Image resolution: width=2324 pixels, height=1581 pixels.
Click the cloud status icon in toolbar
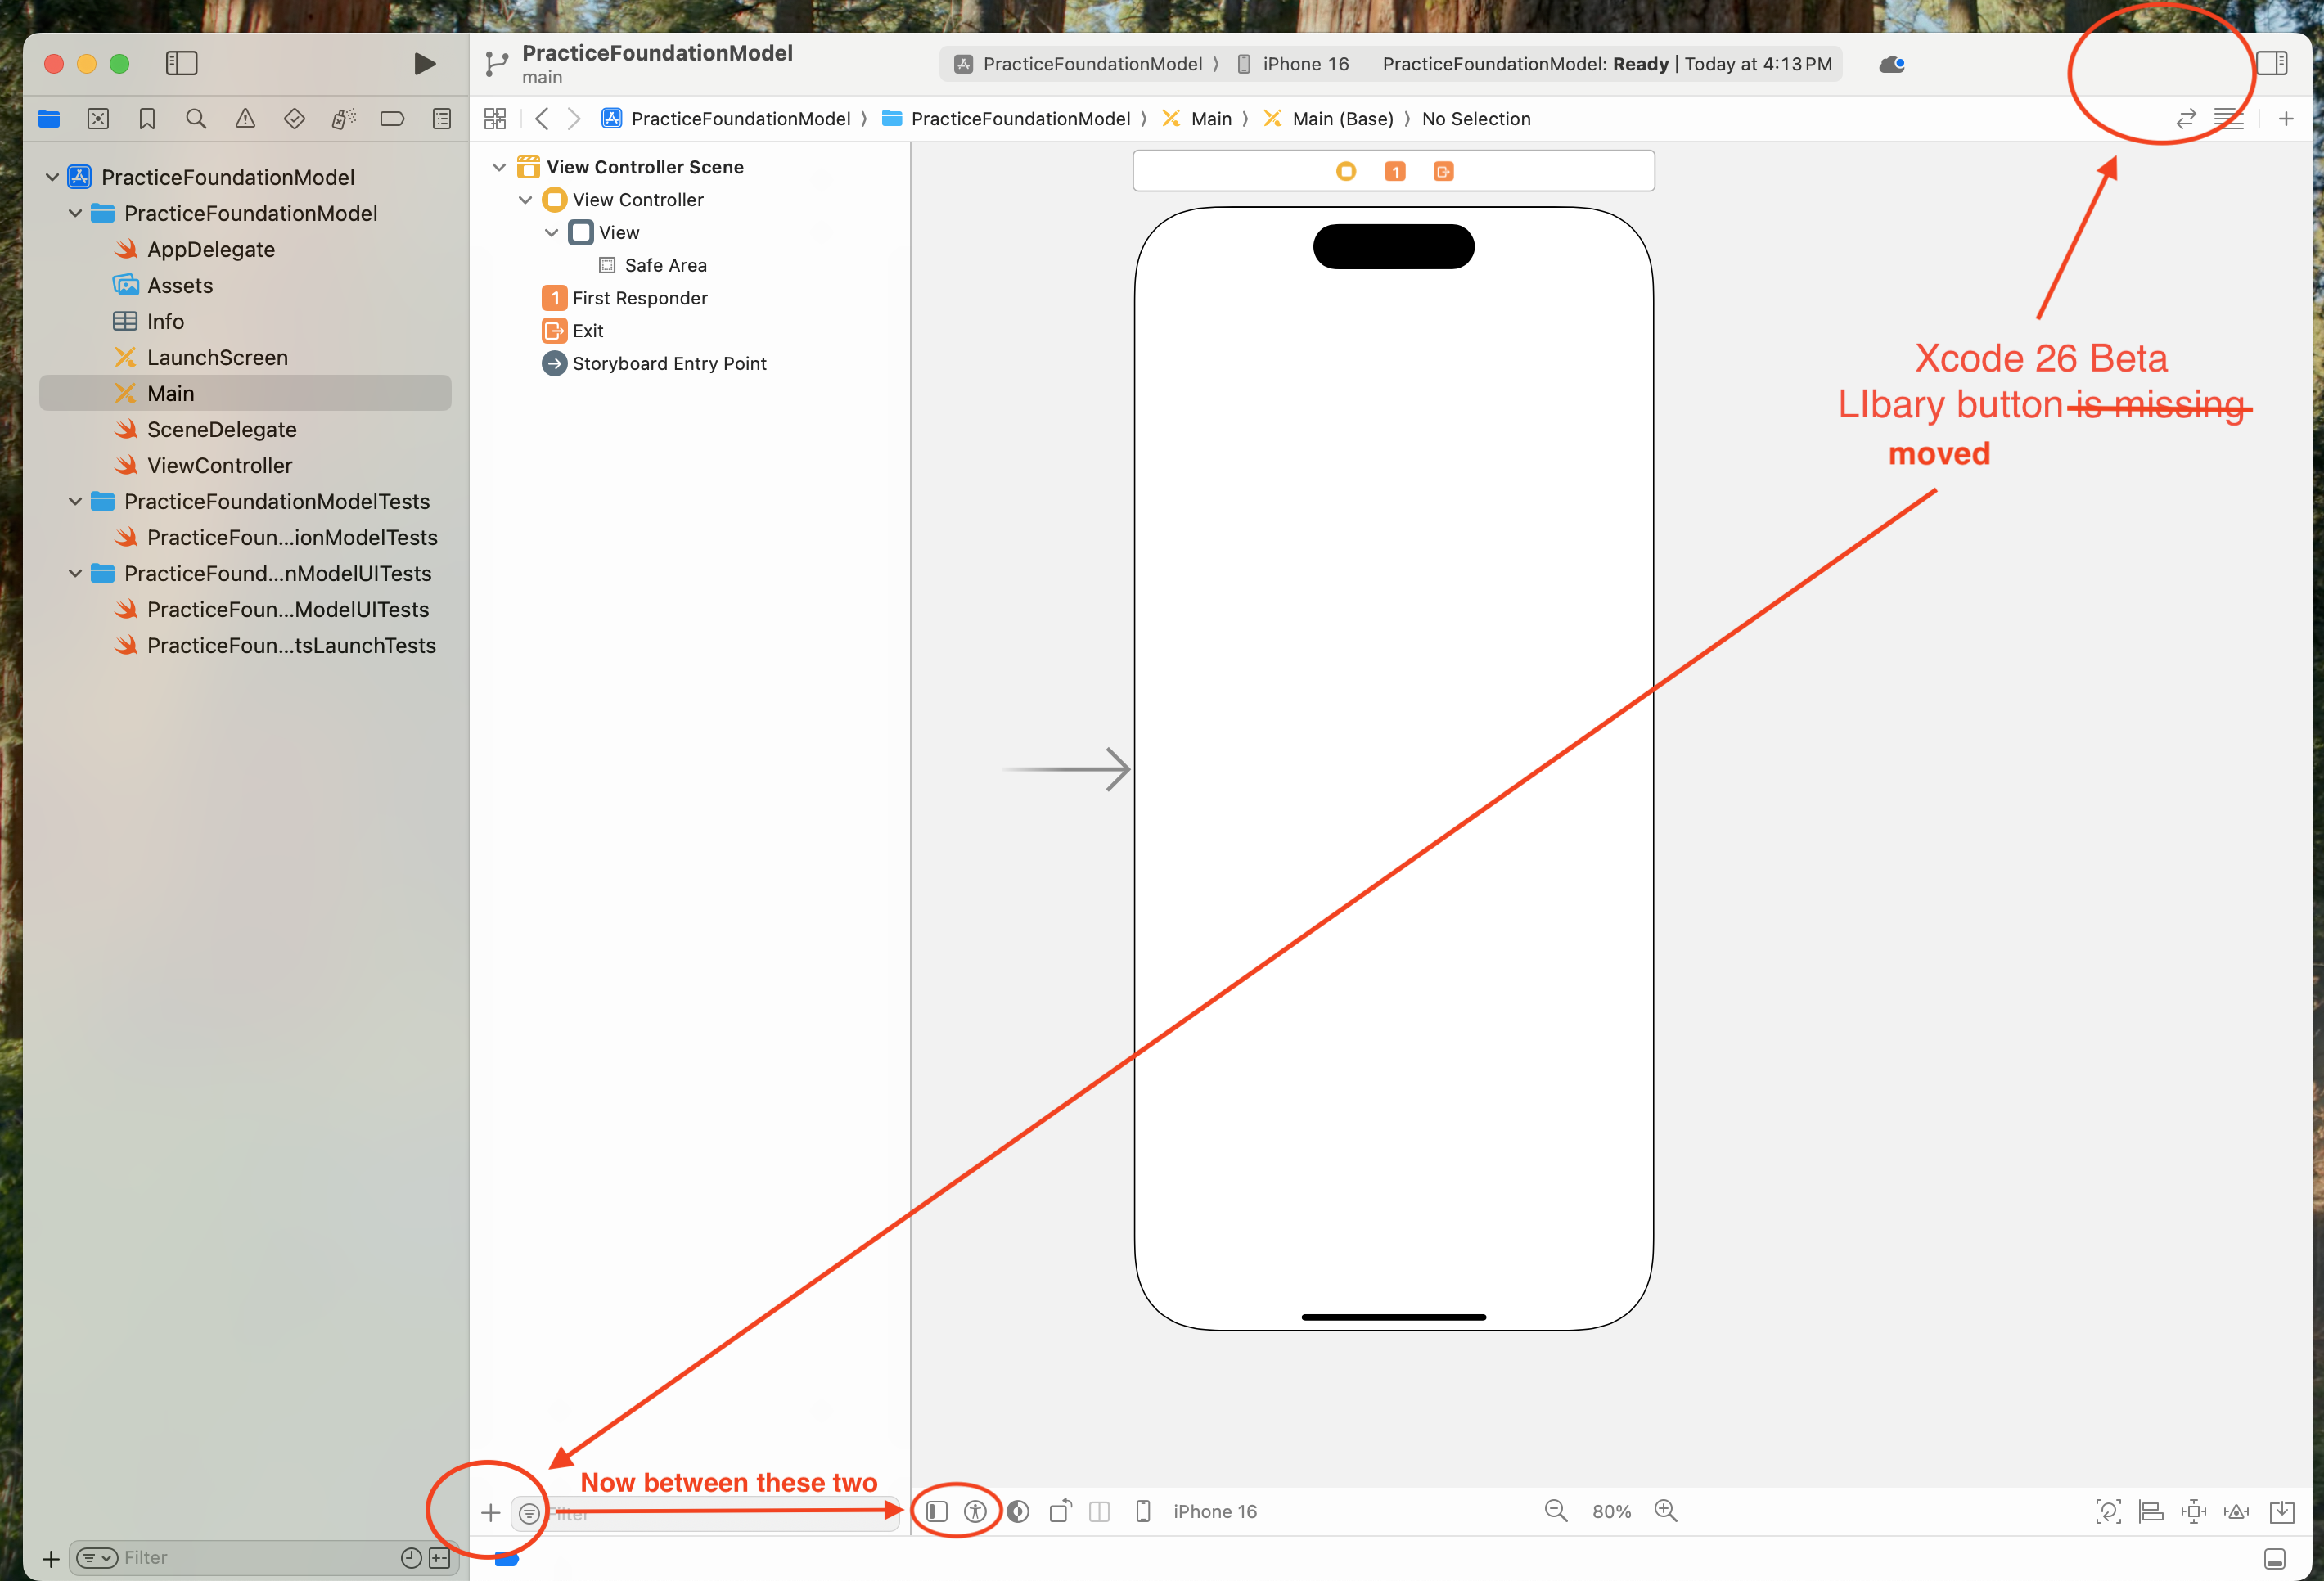[x=1891, y=64]
